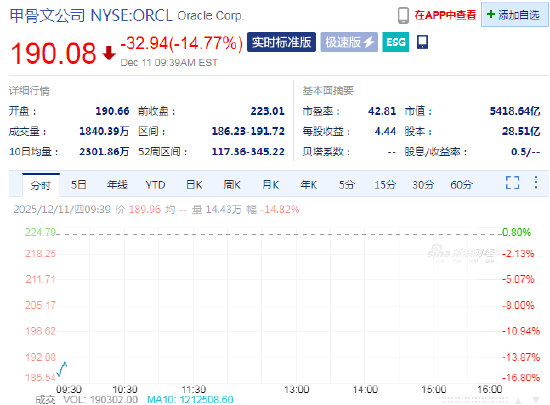Open the chart three-dot more menu
The width and height of the screenshot is (550, 405).
(x=536, y=183)
